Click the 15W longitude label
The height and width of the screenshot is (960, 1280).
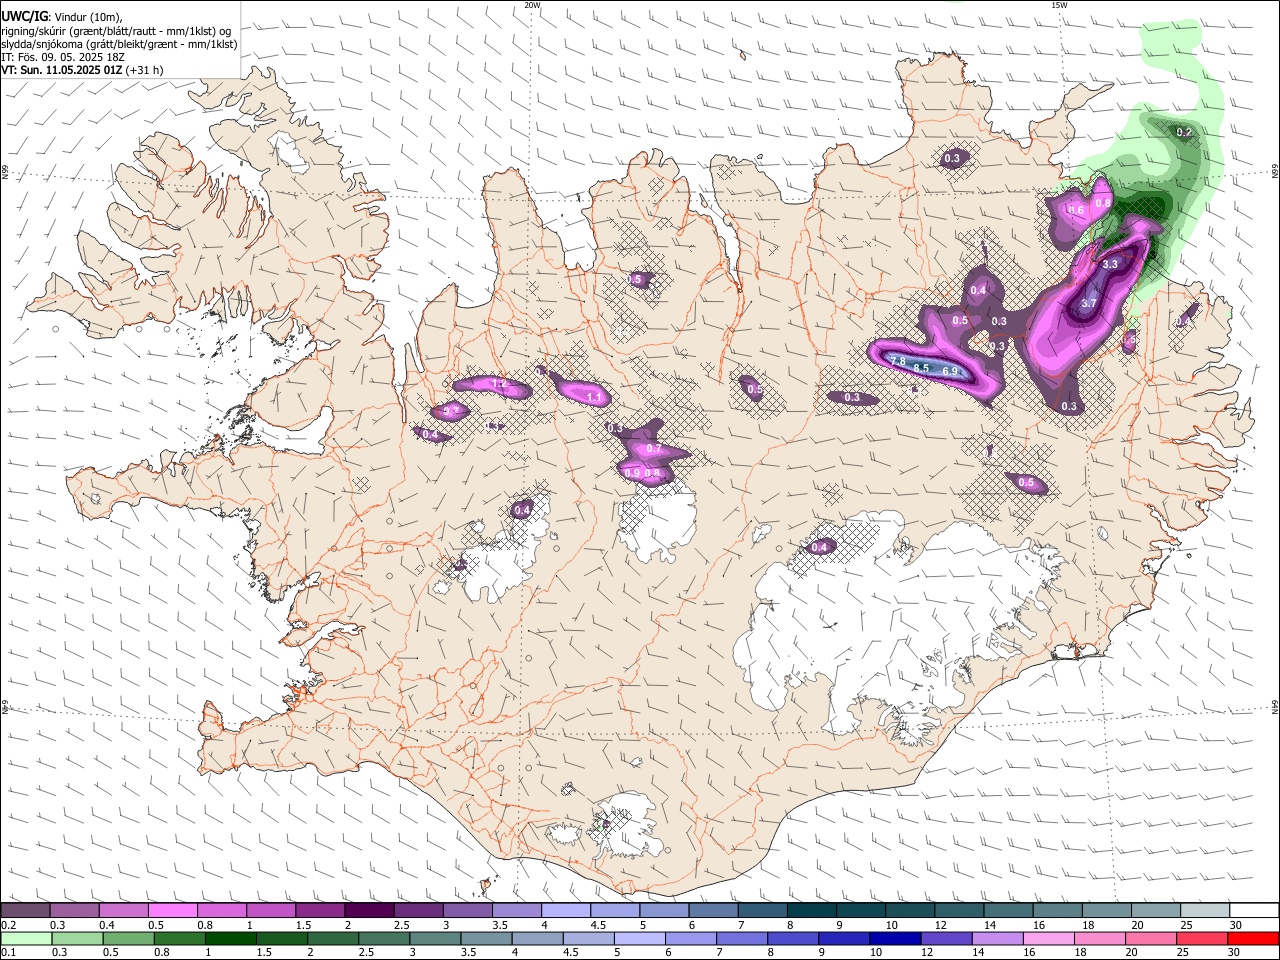point(1059,5)
